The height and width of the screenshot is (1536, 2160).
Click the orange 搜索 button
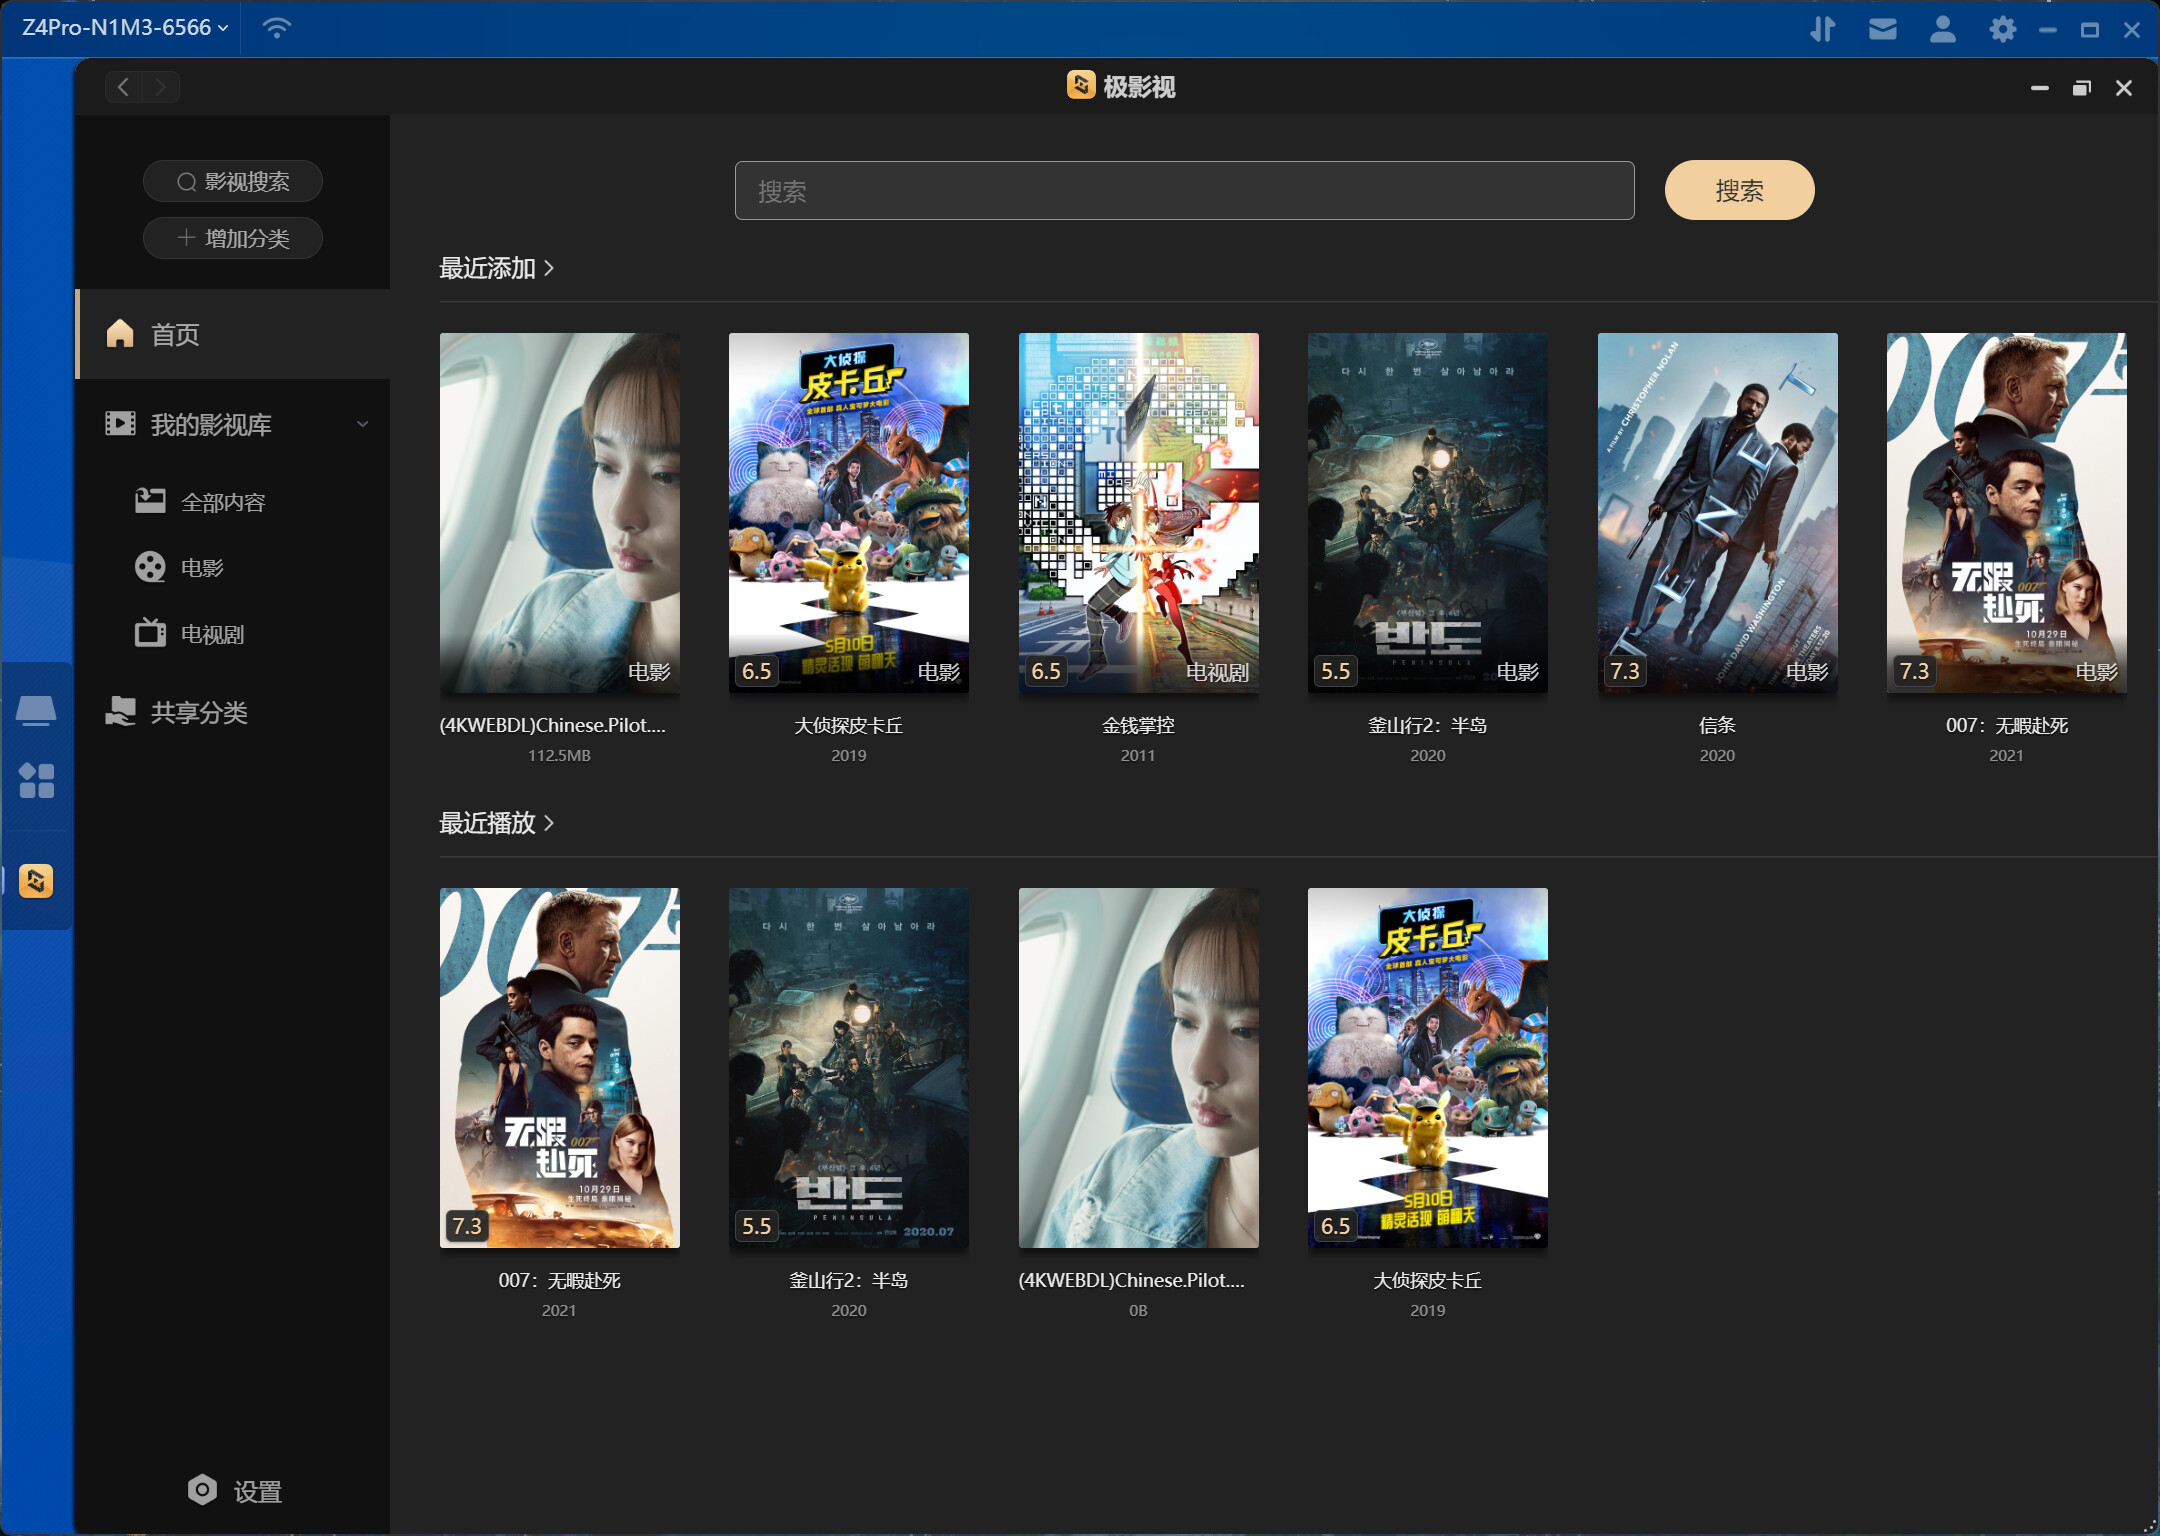[1738, 190]
